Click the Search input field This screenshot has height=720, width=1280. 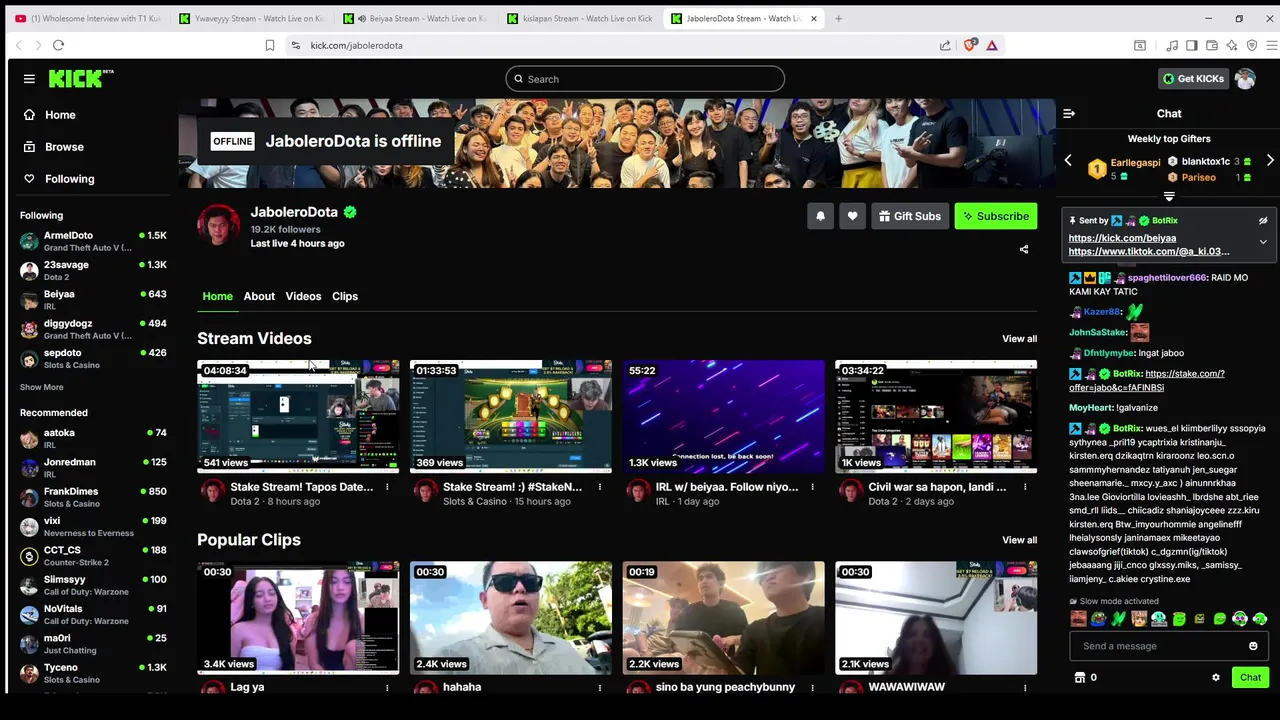point(645,79)
